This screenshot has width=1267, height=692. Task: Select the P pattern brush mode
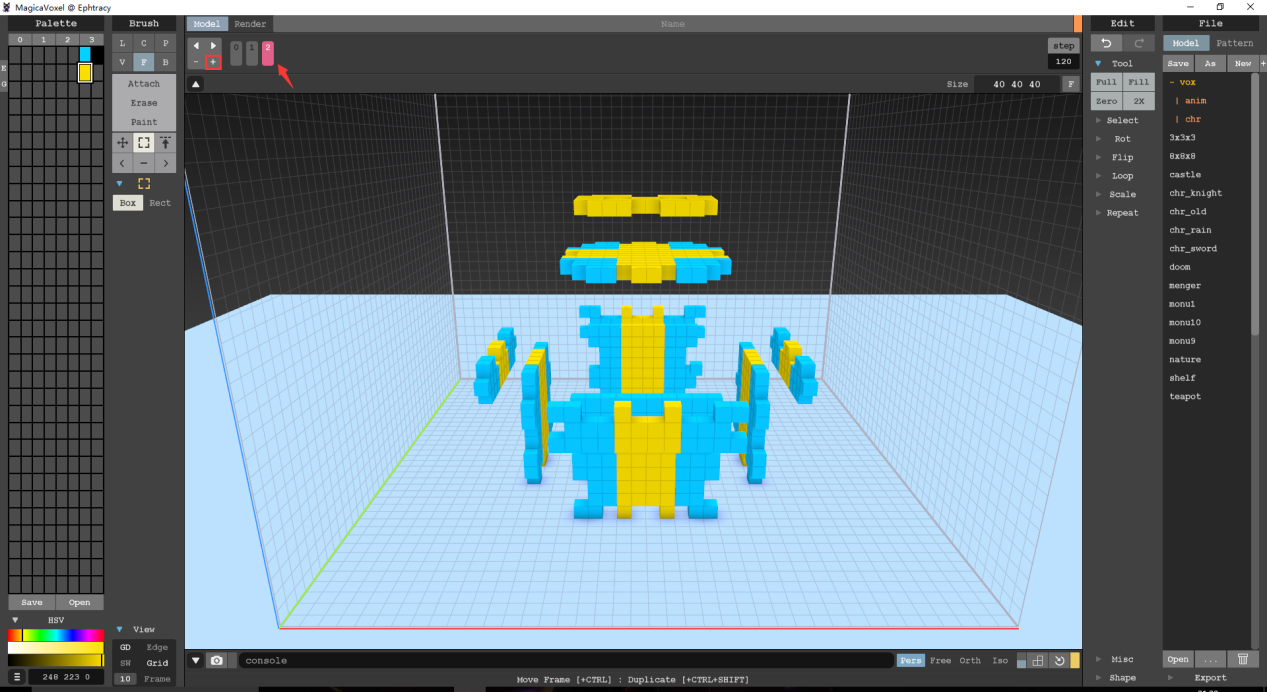click(x=166, y=43)
